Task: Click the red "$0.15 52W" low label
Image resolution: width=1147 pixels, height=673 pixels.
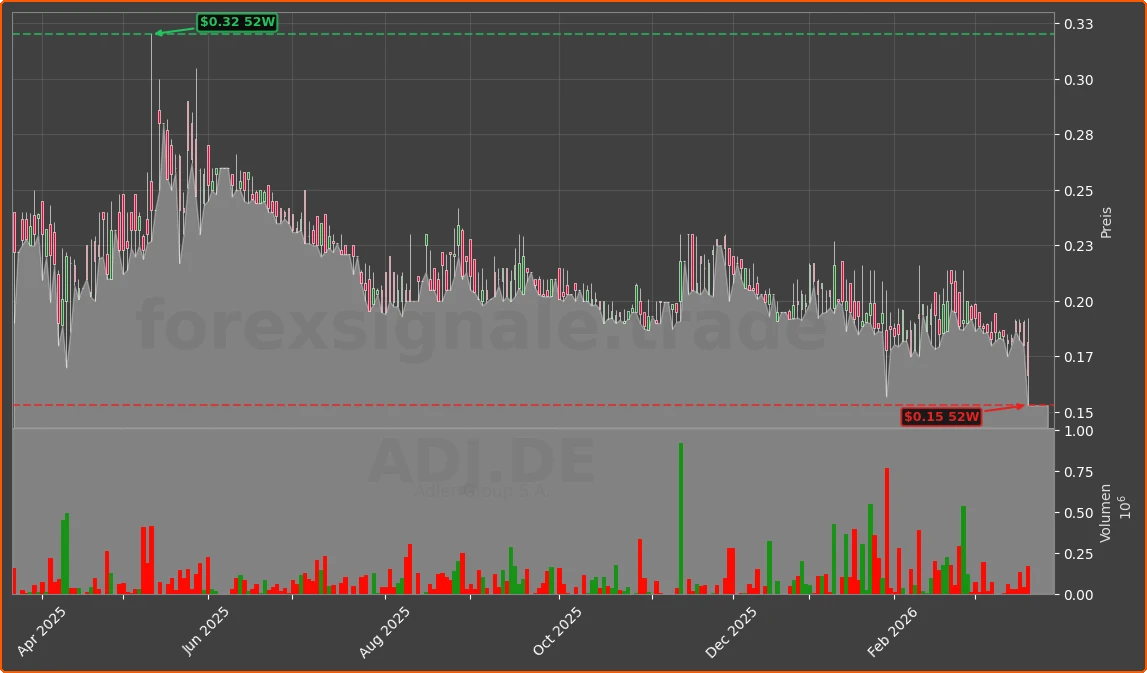Action: tap(941, 417)
